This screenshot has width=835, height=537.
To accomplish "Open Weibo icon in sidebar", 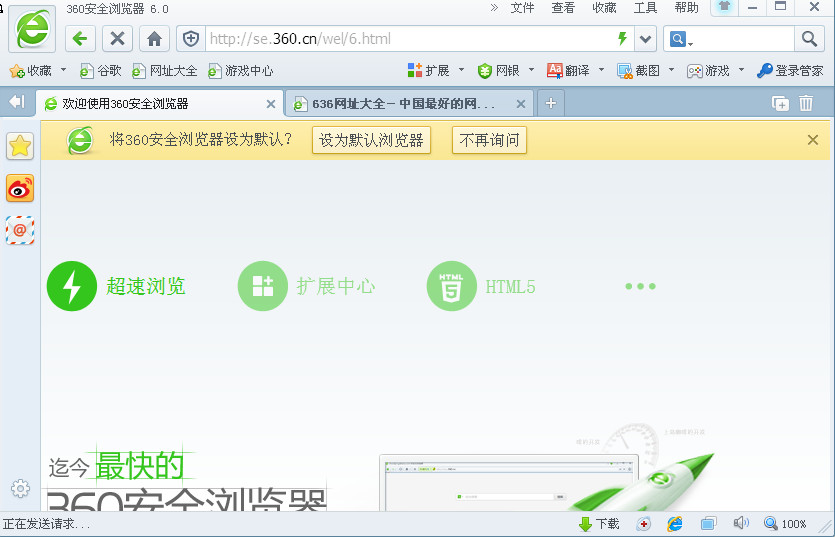I will (x=20, y=188).
